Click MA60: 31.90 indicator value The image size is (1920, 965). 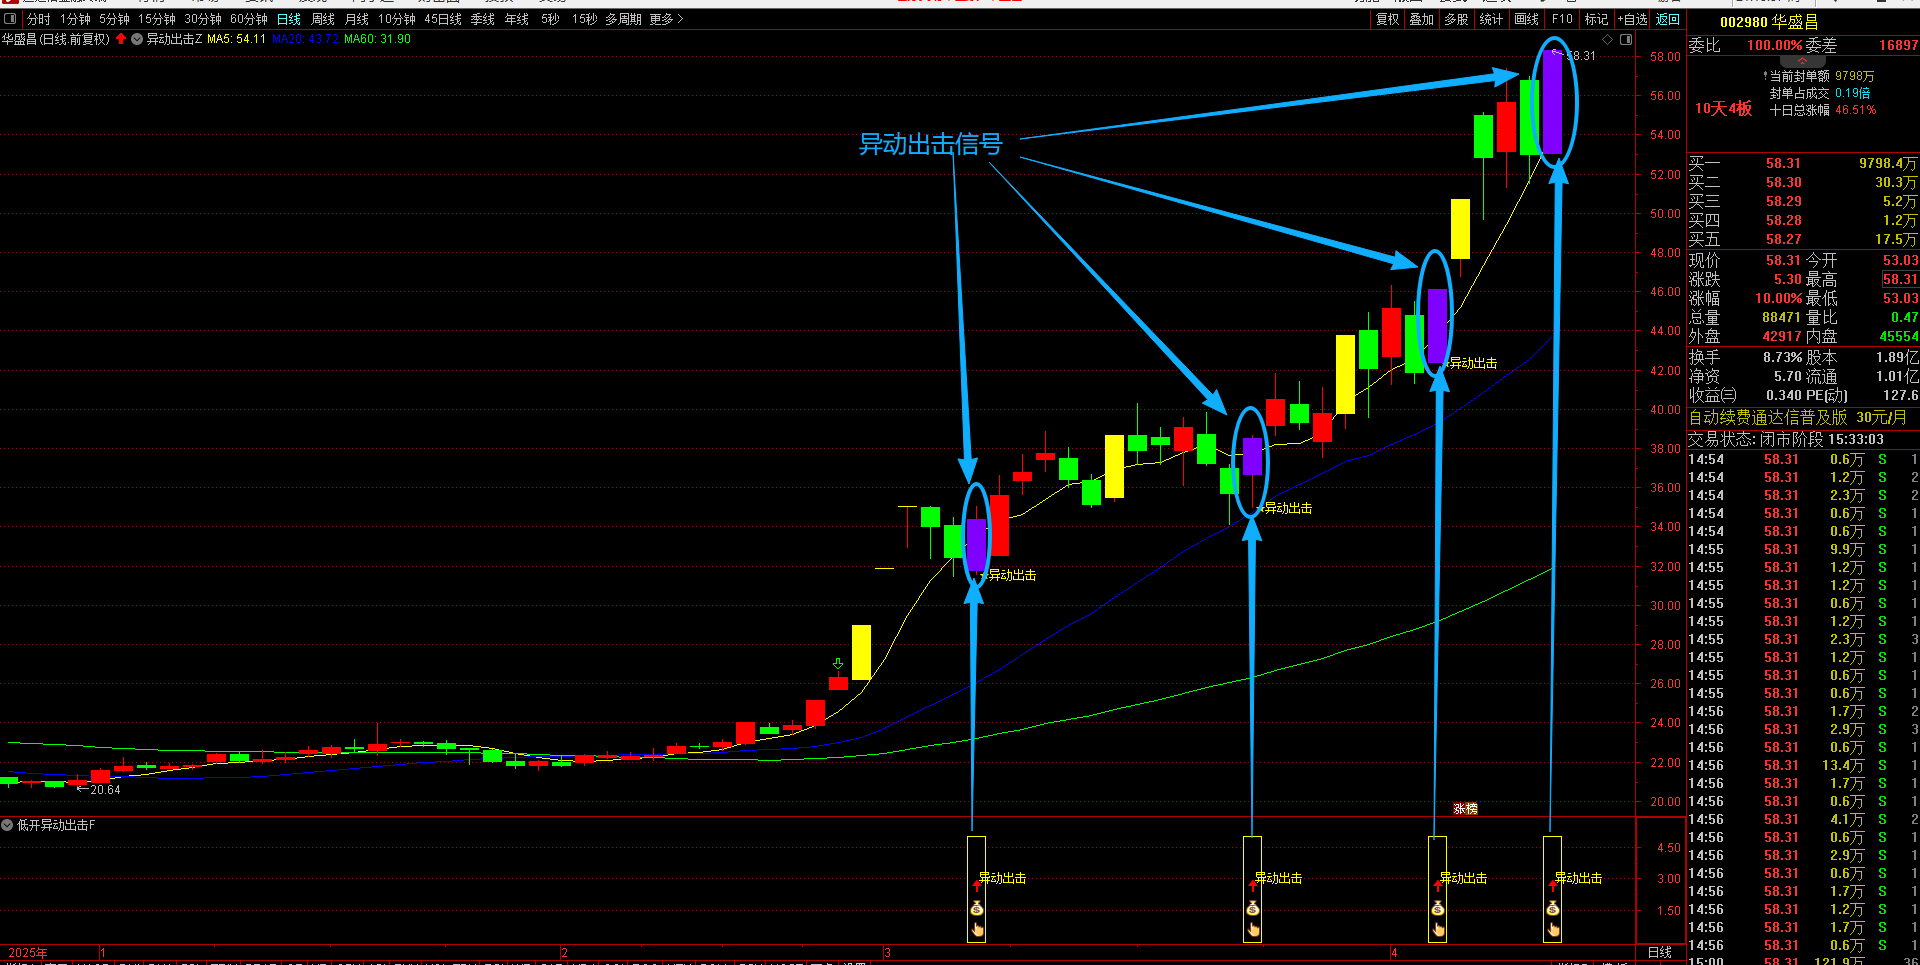click(x=377, y=39)
